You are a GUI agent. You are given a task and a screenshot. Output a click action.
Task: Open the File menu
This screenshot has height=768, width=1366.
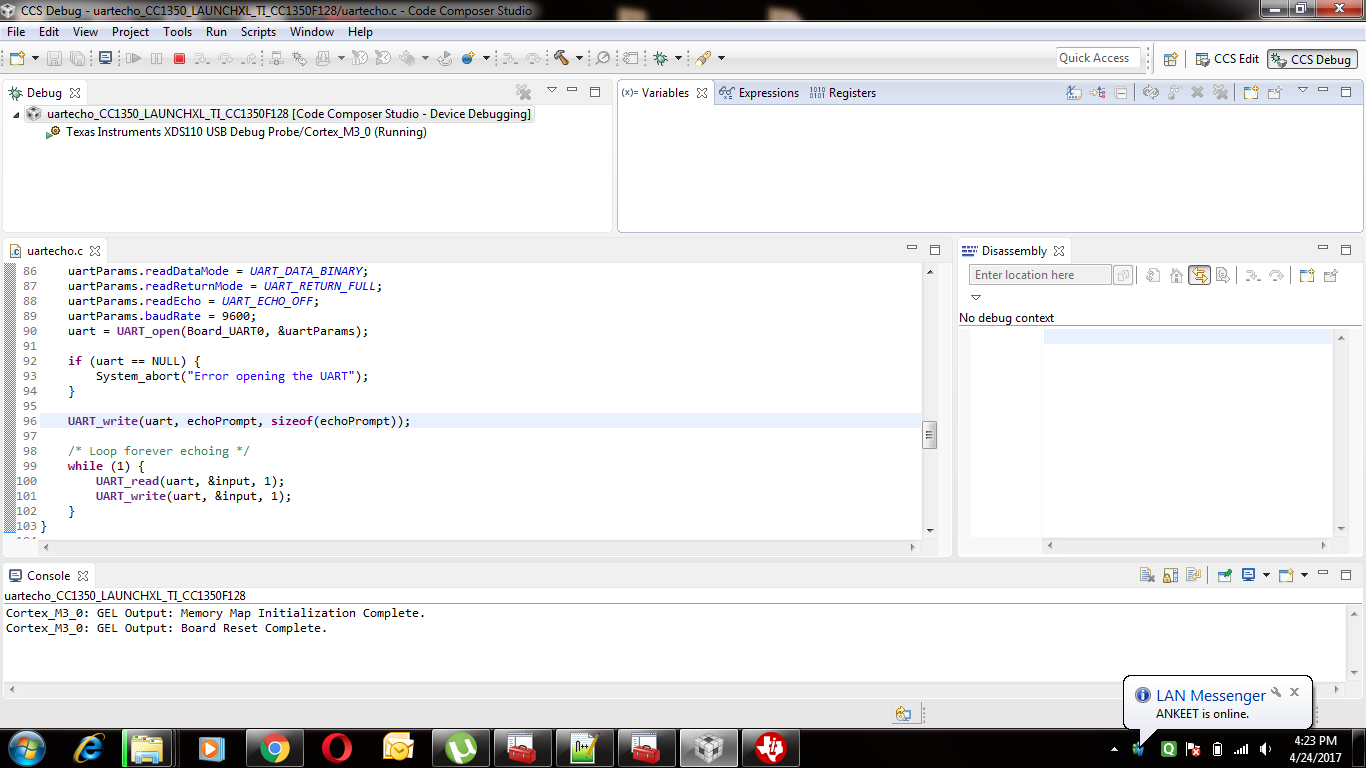point(16,32)
